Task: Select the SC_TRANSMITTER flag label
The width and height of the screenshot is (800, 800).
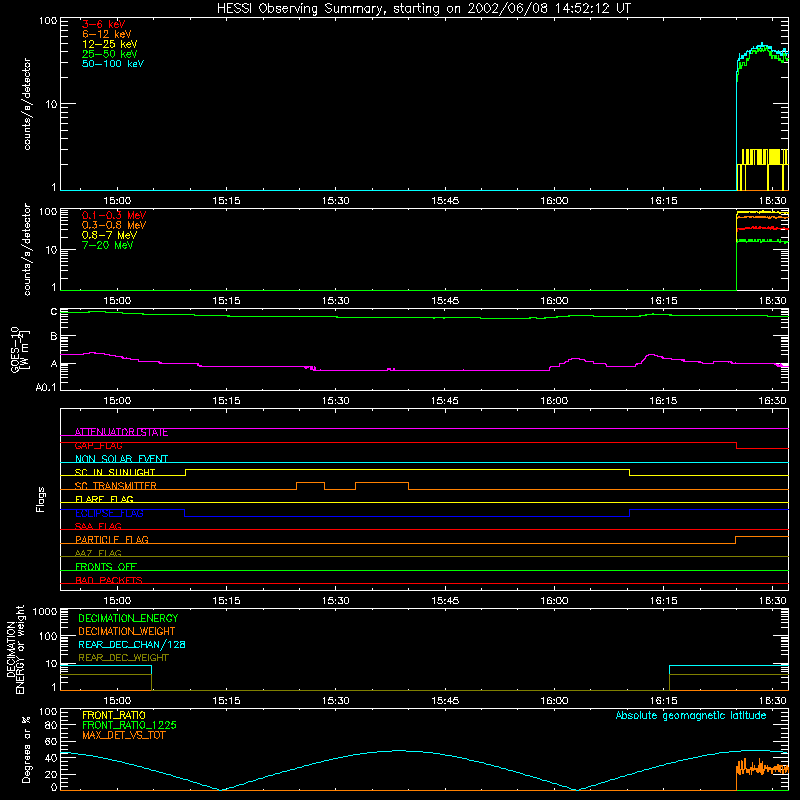Action: (116, 486)
